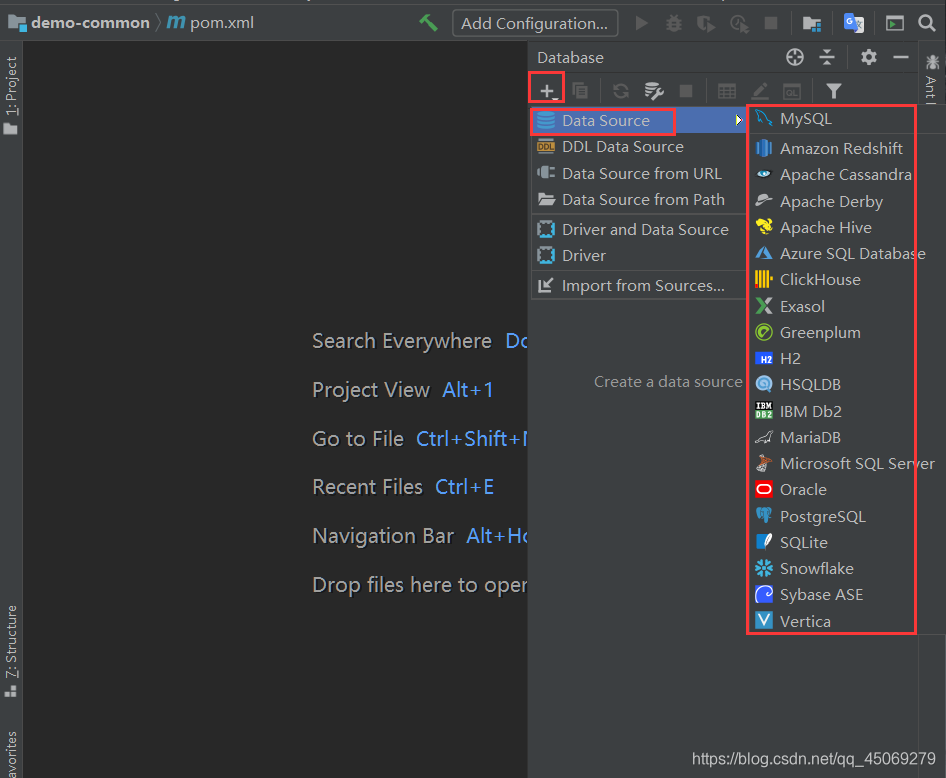The width and height of the screenshot is (946, 778).
Task: Click the collapse-all icon in the Database header
Action: (x=827, y=57)
